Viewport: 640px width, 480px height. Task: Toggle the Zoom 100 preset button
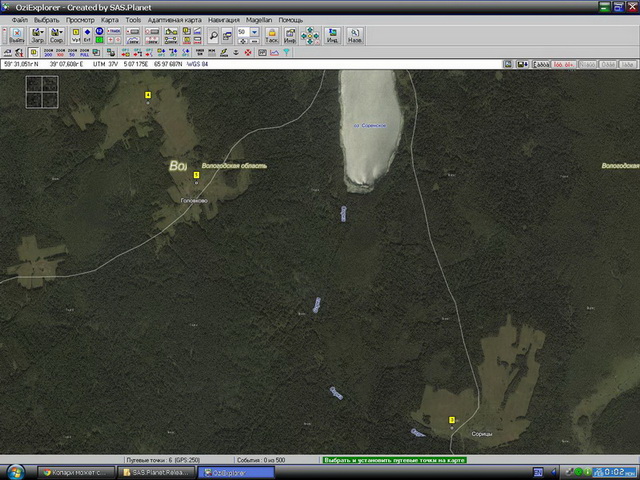coord(60,49)
